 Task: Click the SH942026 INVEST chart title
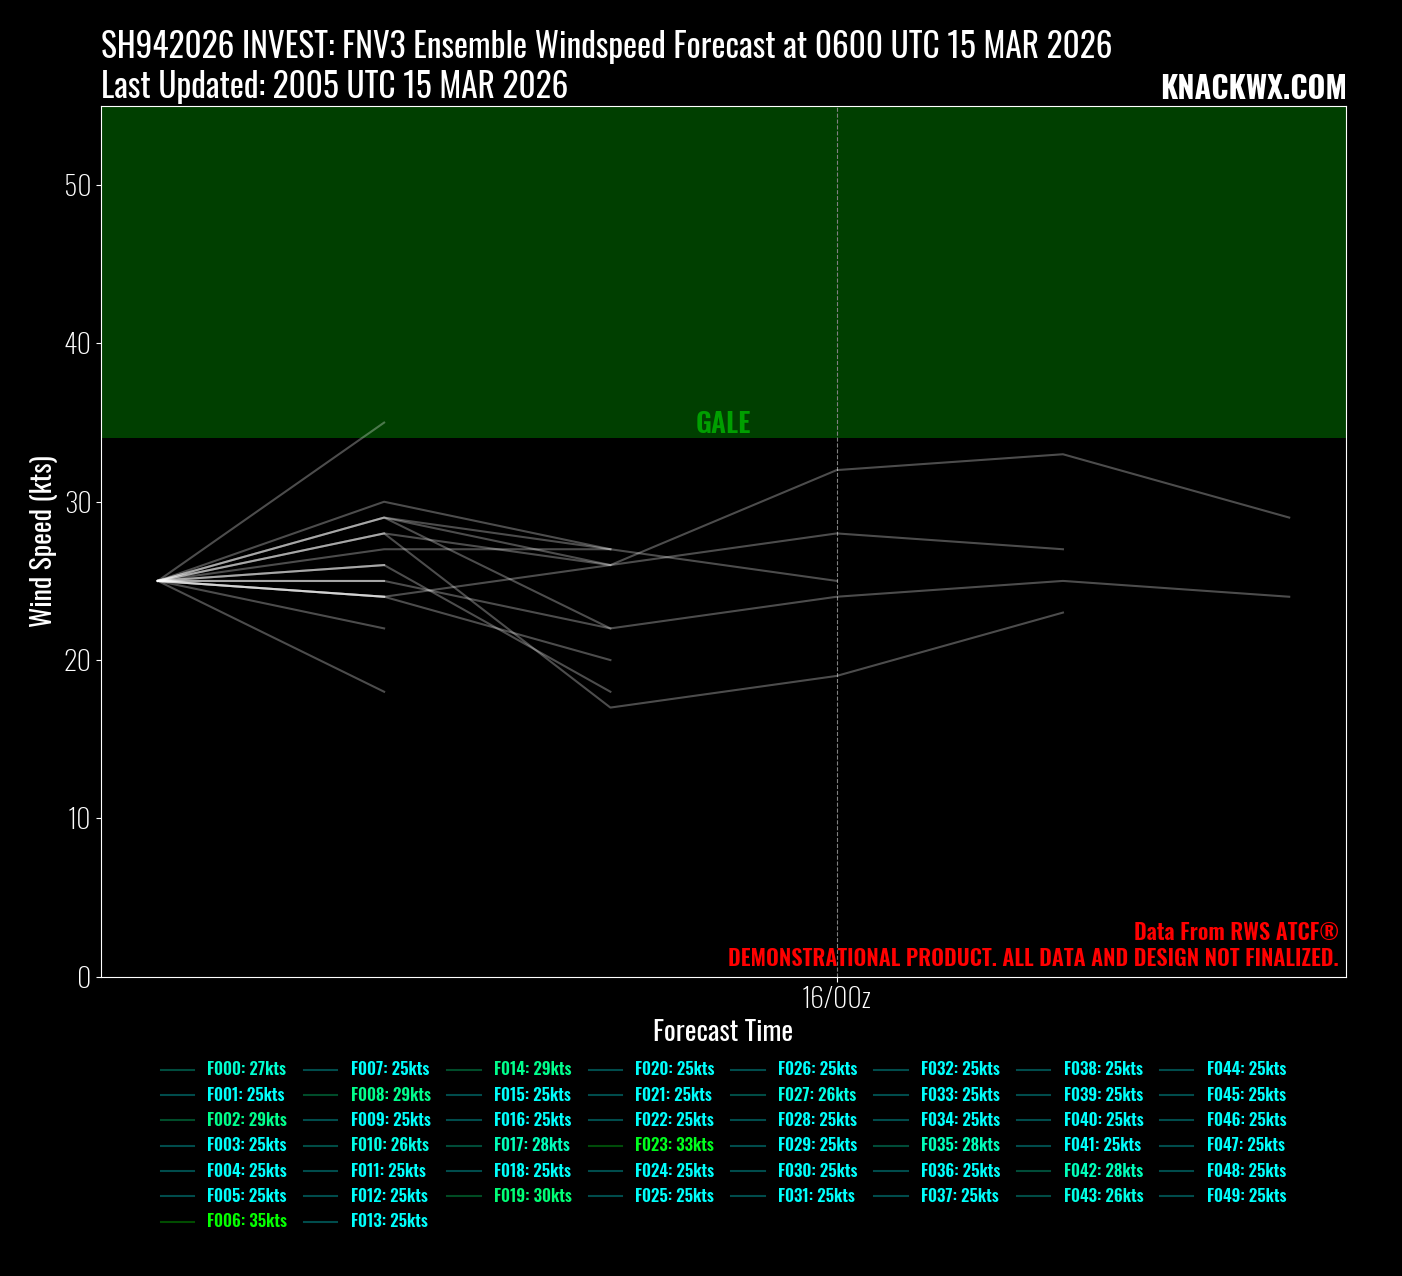click(606, 46)
